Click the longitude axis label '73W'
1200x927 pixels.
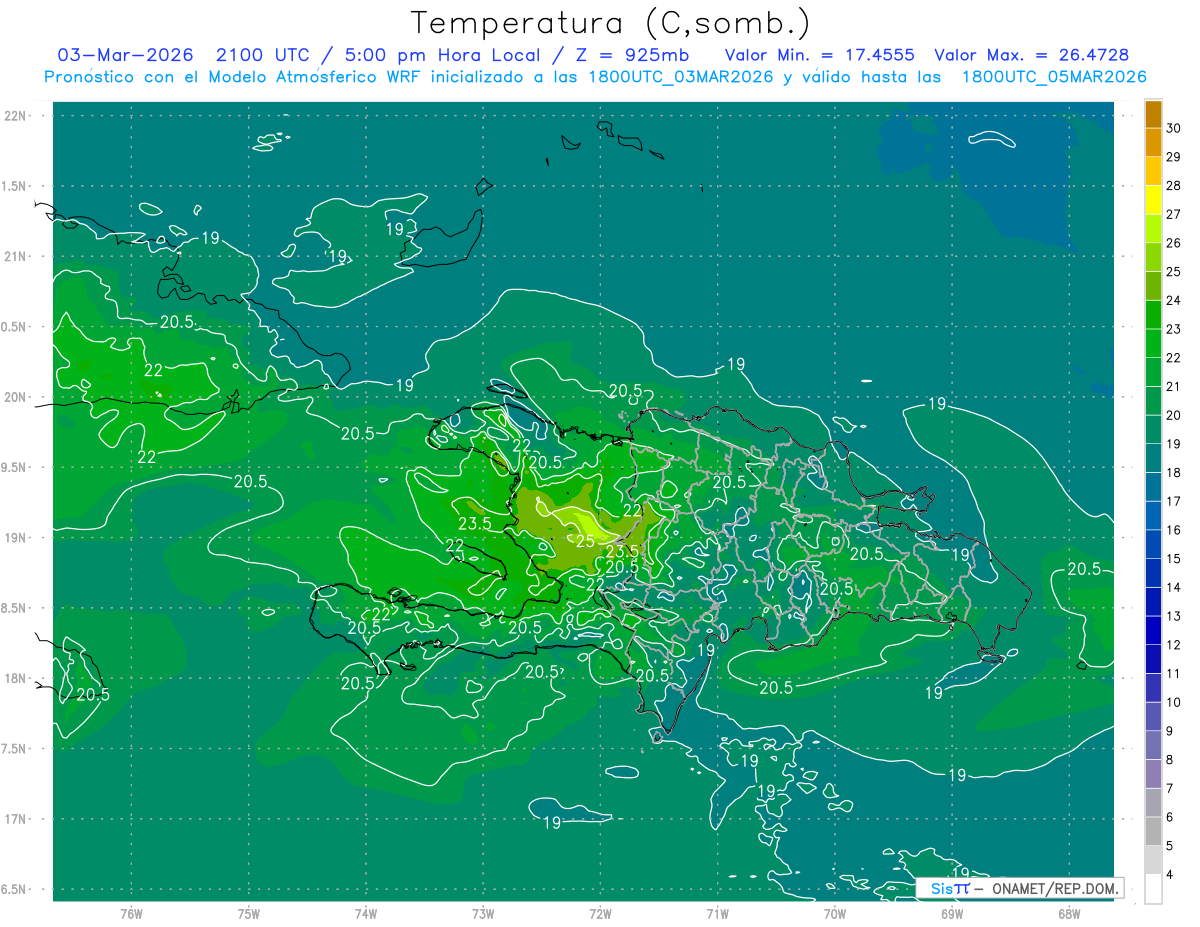pyautogui.click(x=483, y=914)
